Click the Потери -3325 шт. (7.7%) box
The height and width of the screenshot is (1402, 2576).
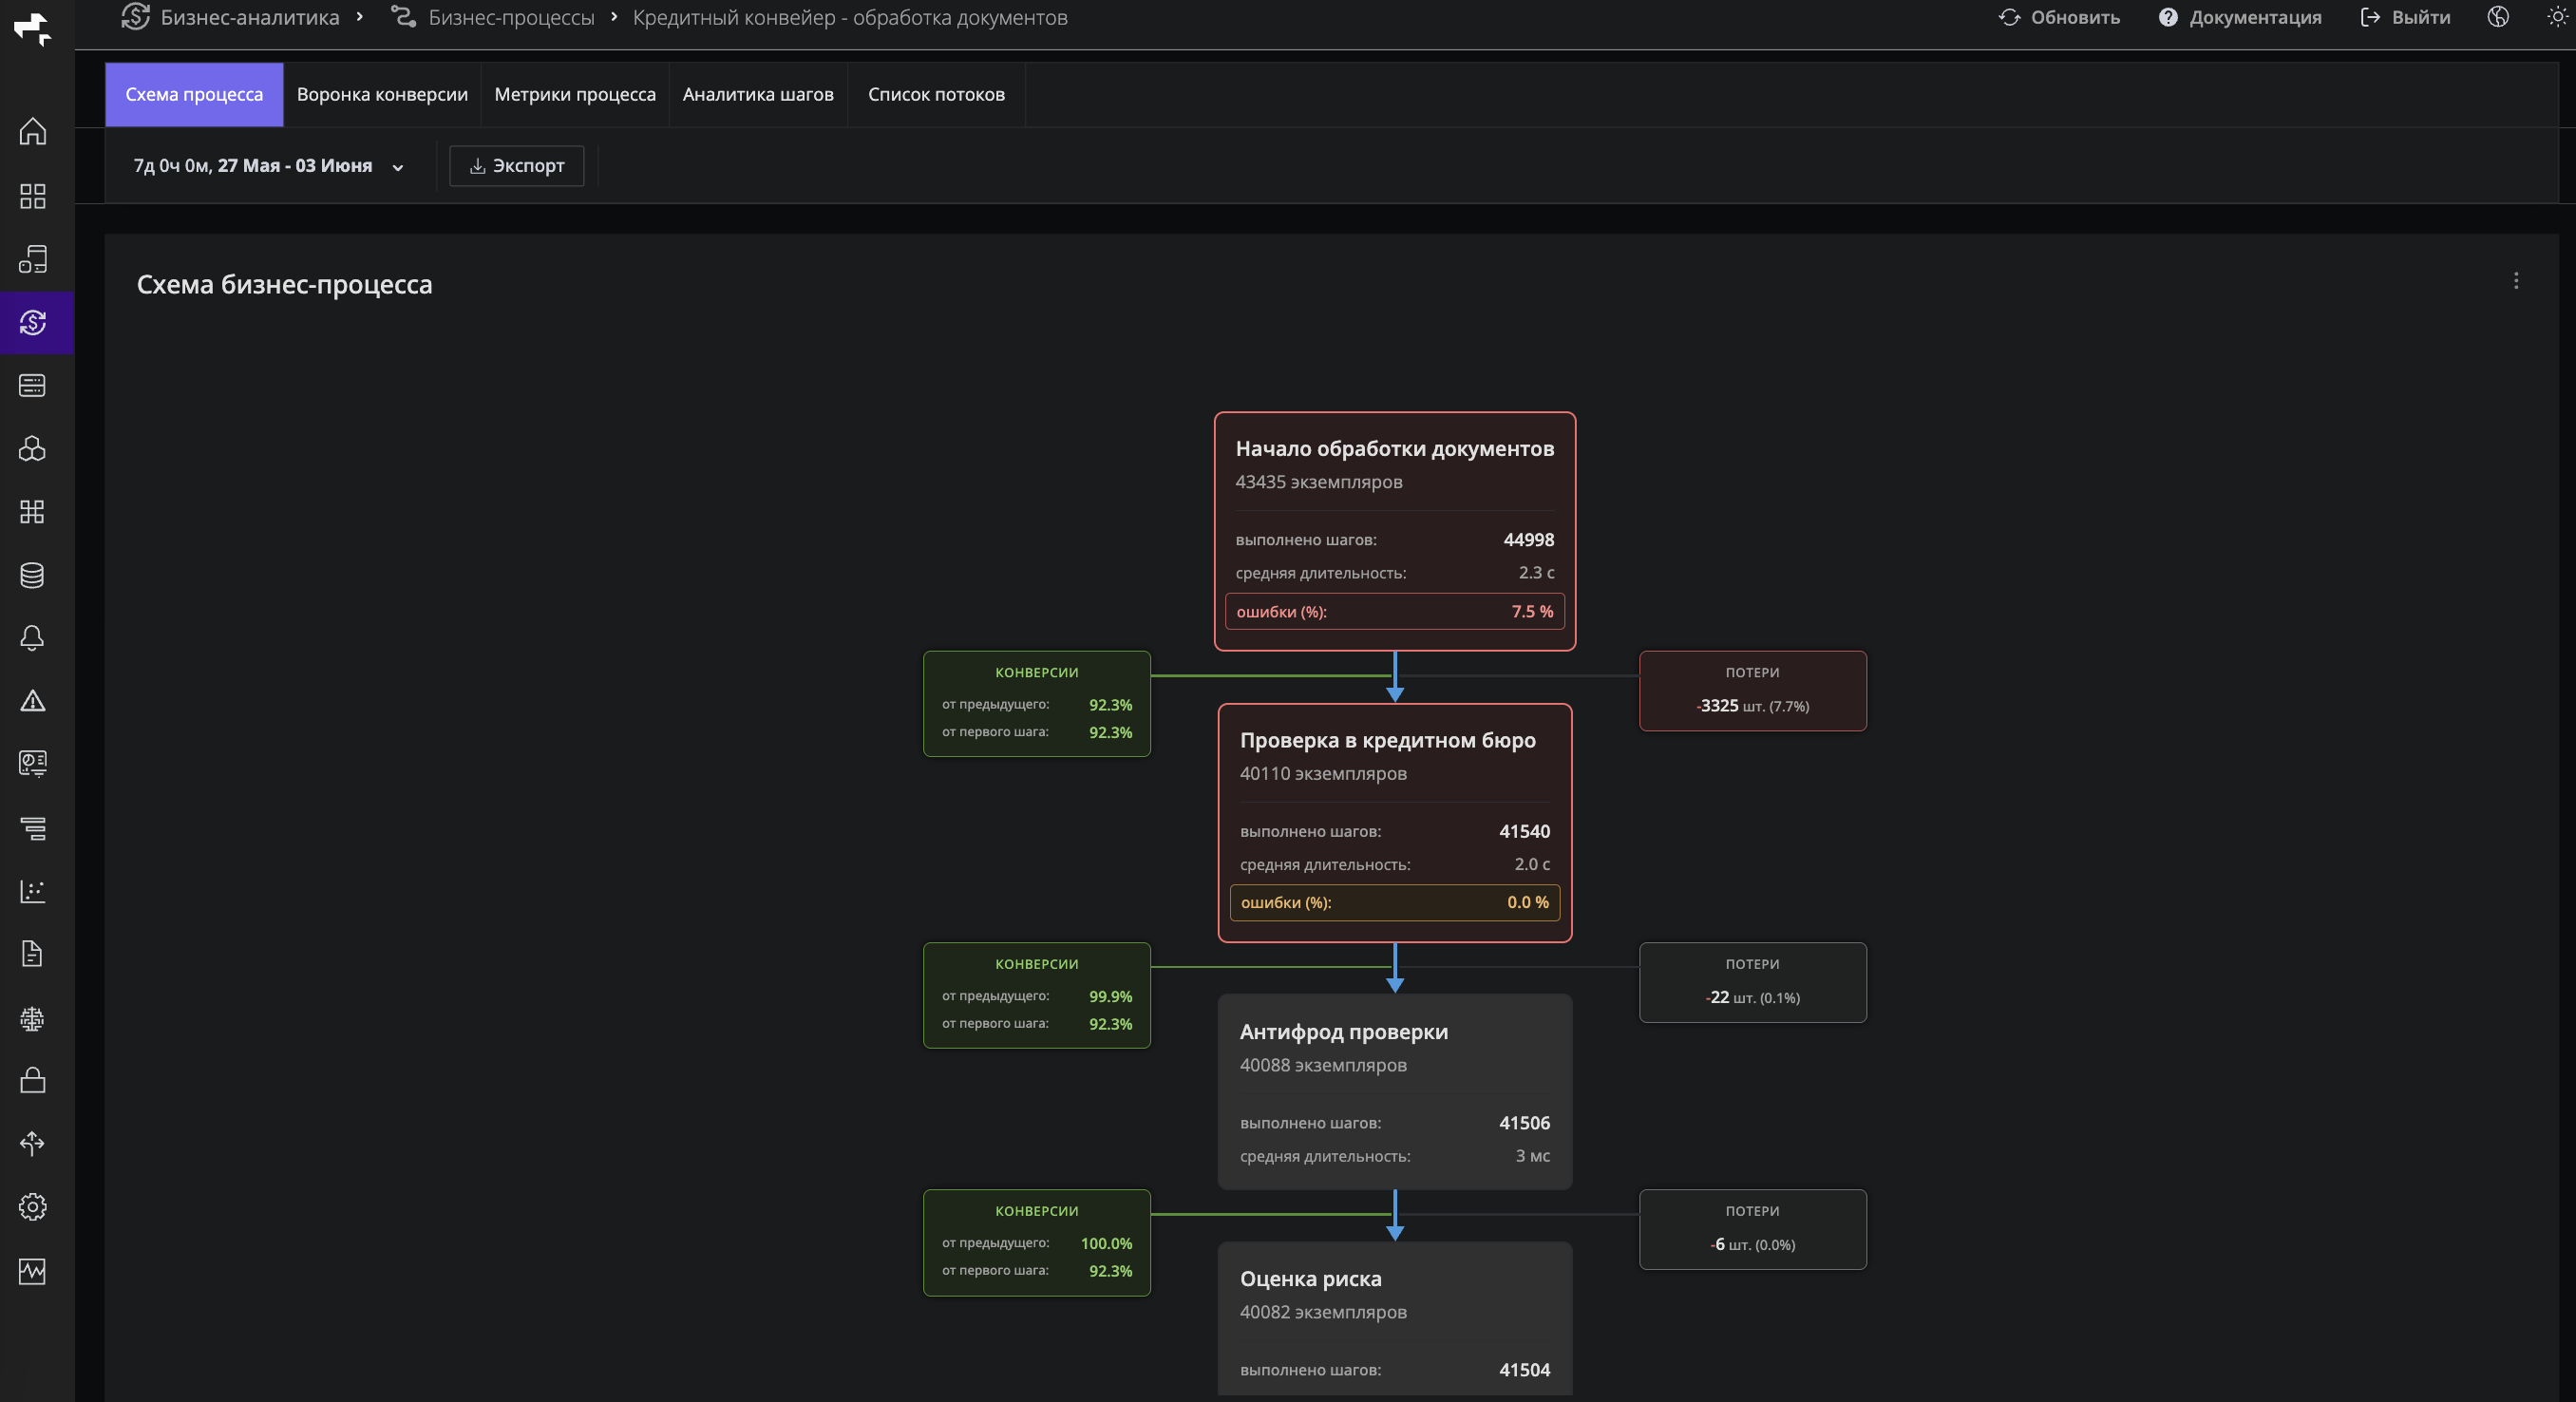tap(1752, 691)
